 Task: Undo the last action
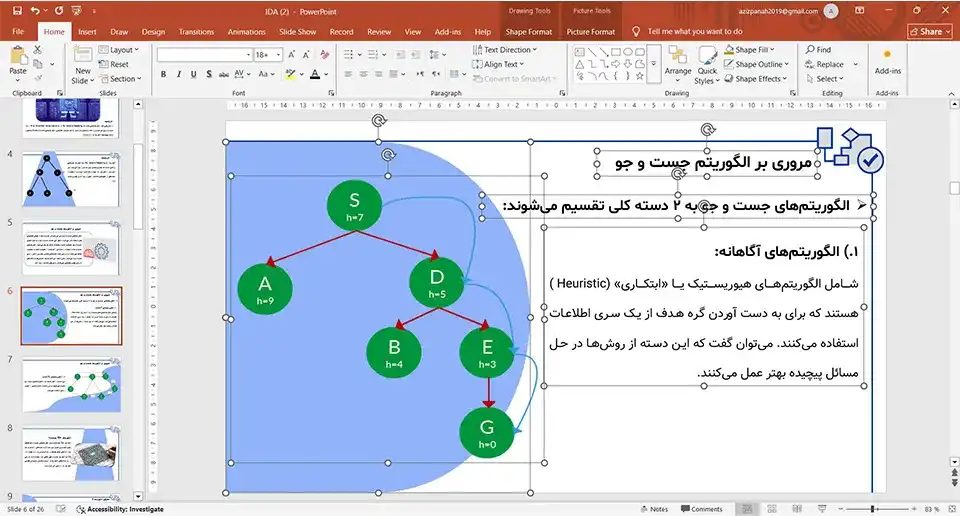click(35, 11)
